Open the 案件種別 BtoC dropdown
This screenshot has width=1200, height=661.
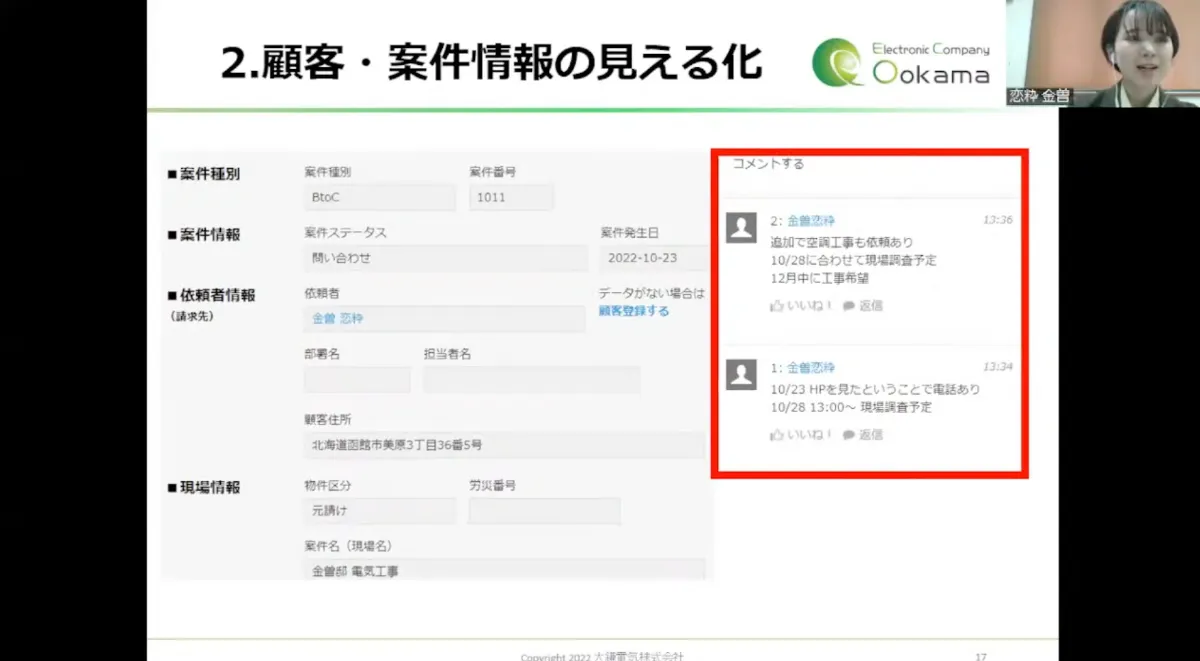379,196
